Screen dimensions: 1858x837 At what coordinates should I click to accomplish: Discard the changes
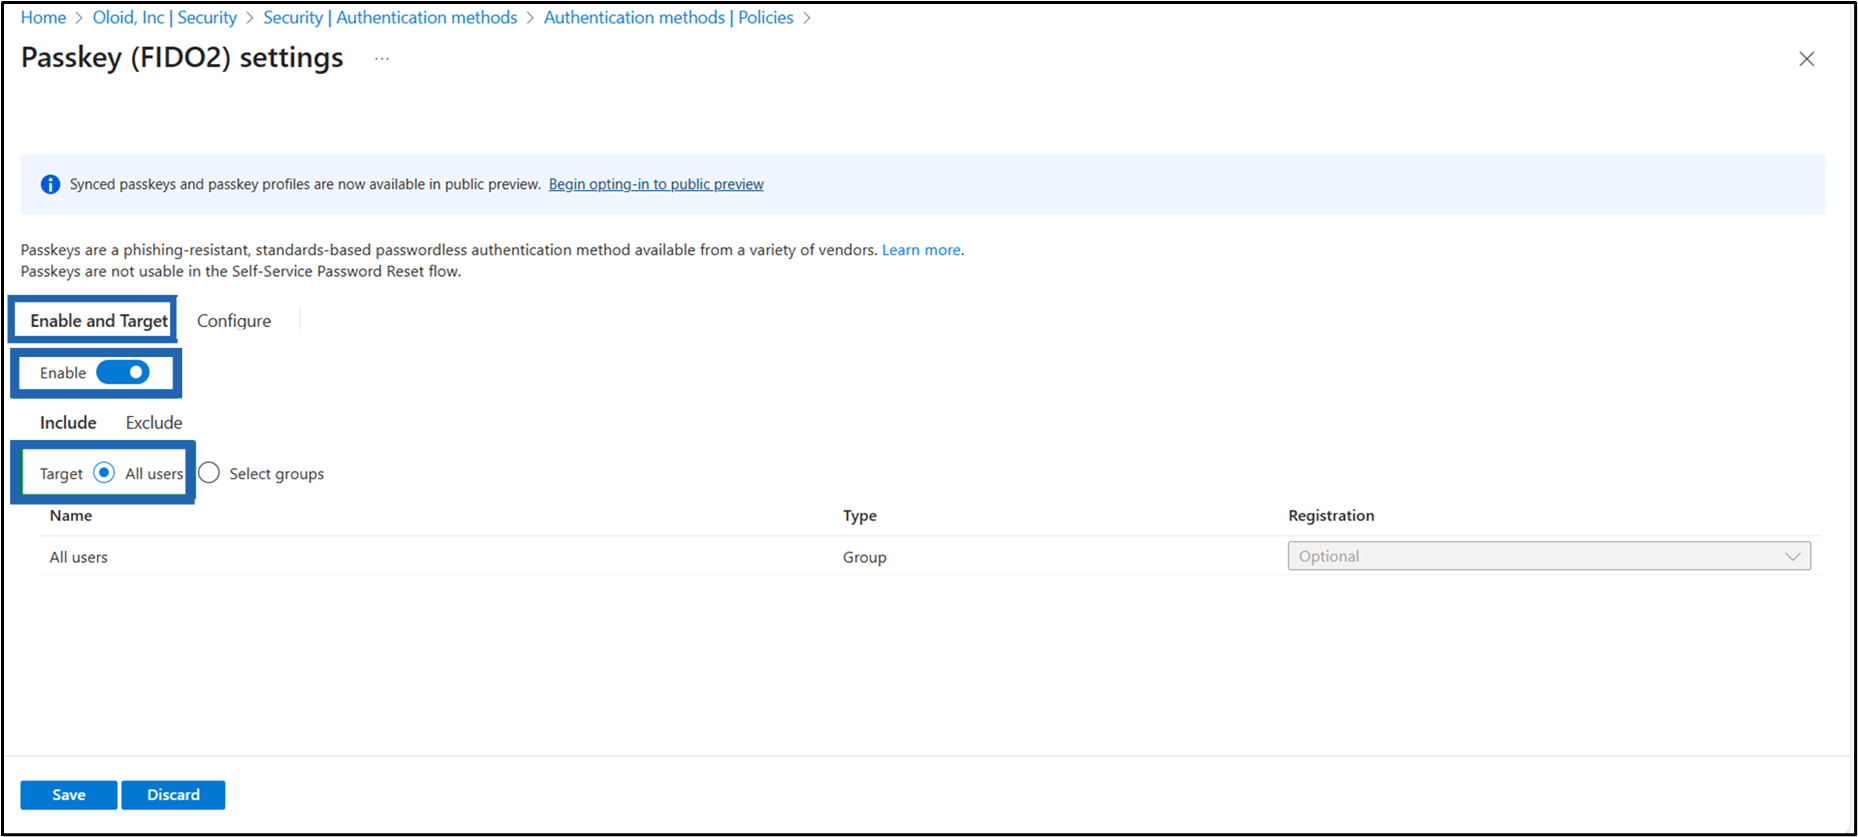tap(173, 795)
